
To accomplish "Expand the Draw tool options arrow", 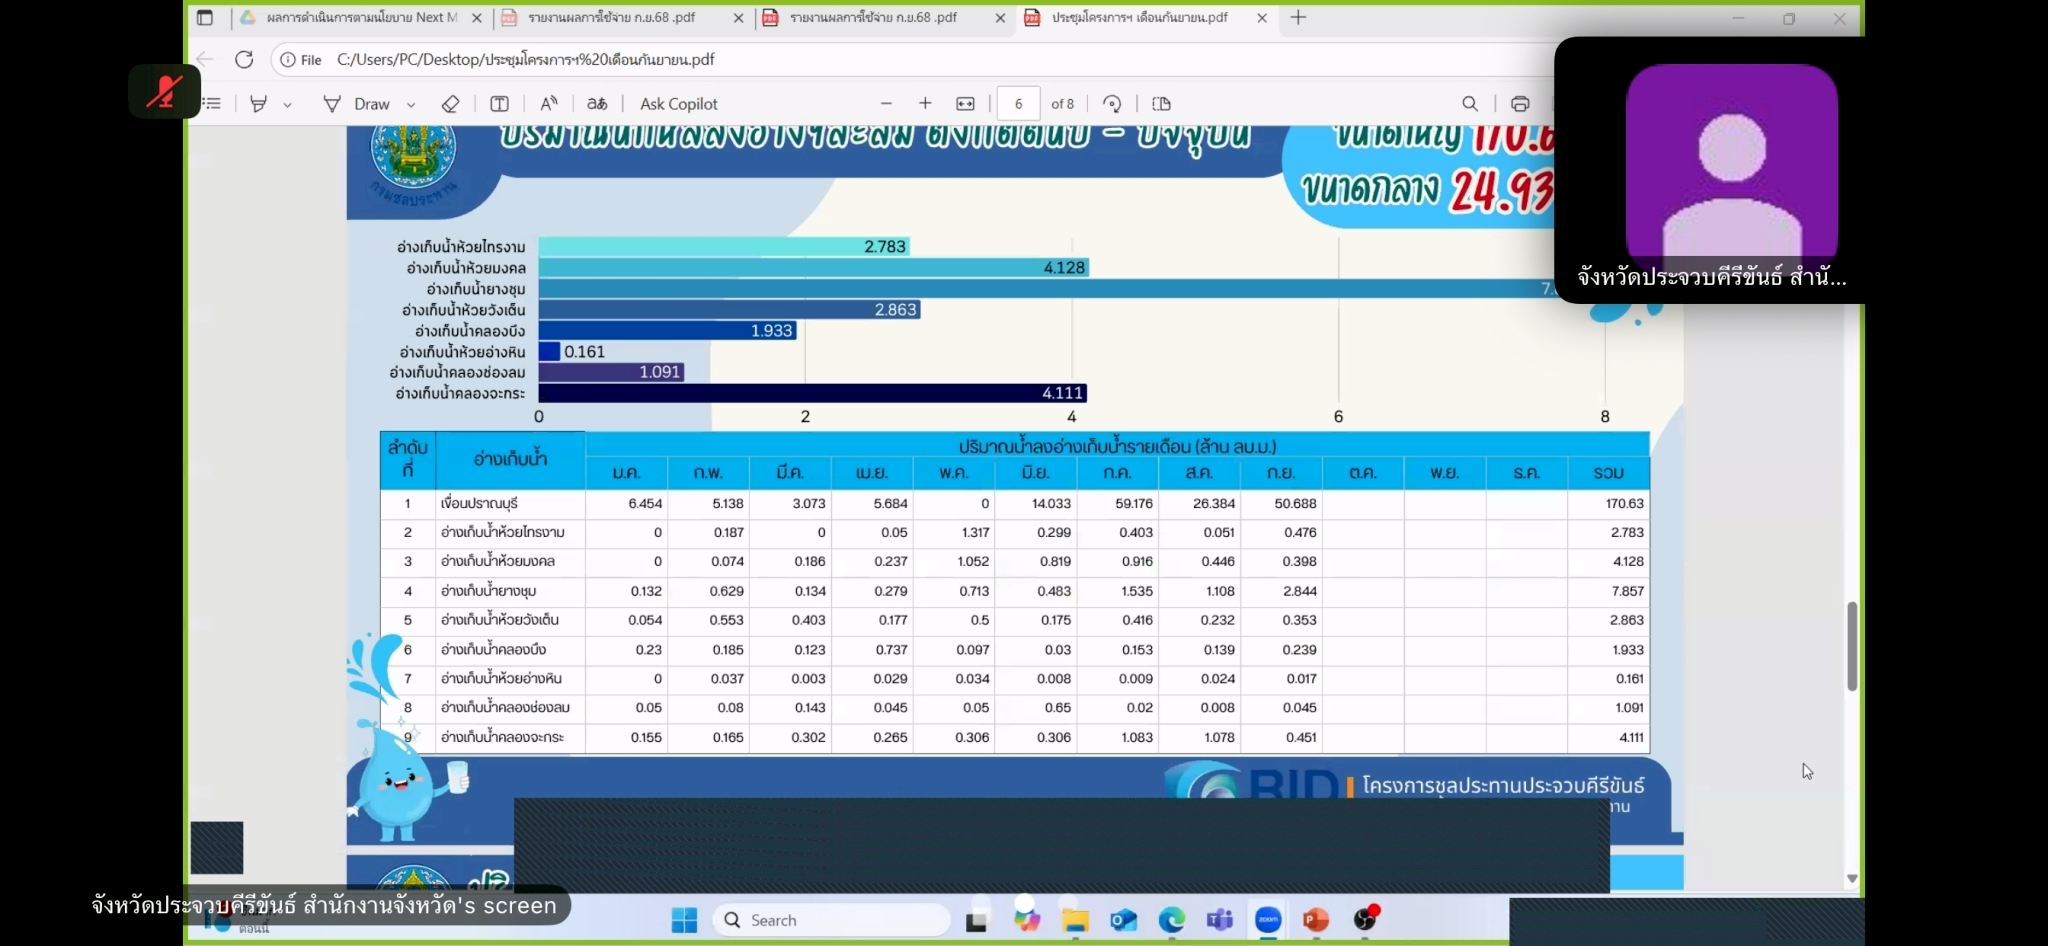I will coord(411,105).
